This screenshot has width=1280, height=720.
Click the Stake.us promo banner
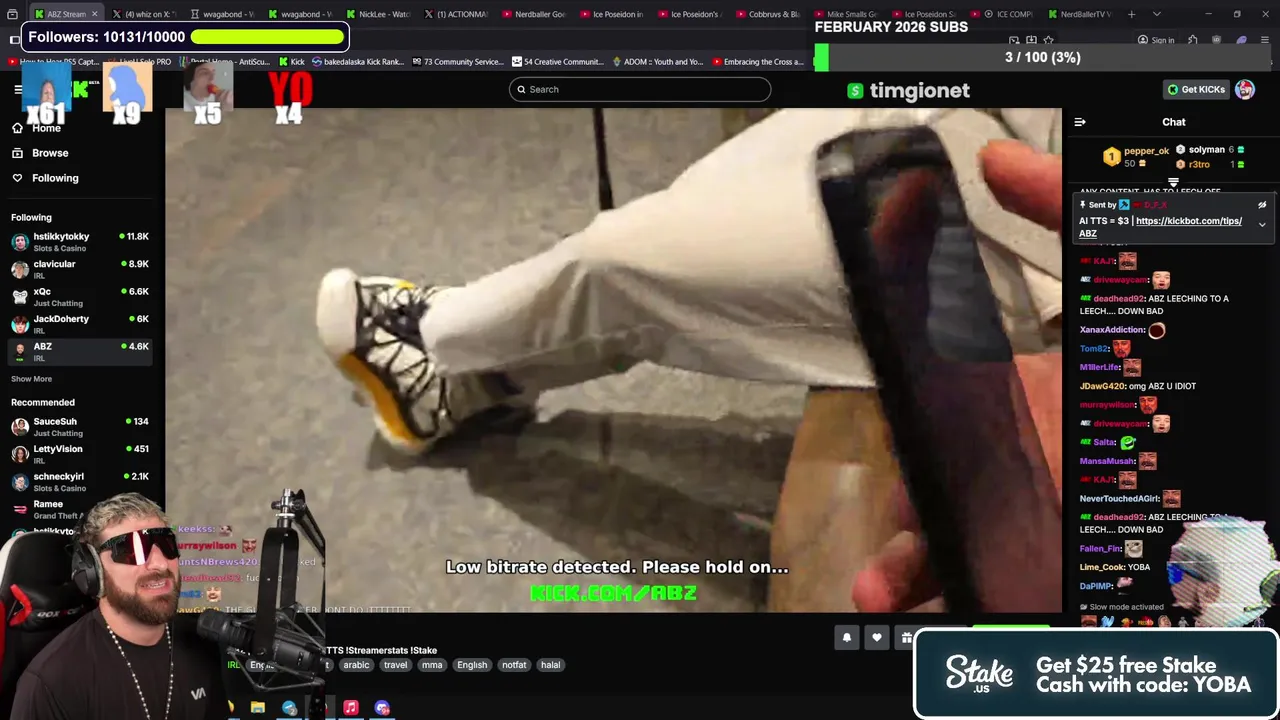[x=1097, y=674]
